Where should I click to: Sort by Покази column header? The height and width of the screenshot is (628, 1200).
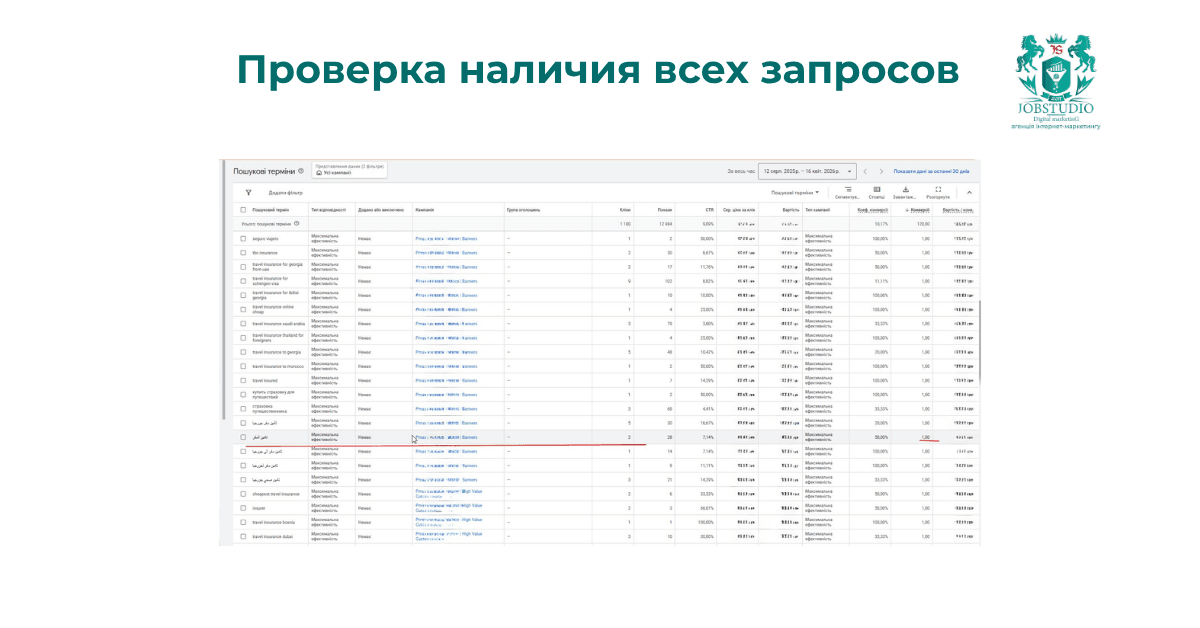click(x=665, y=210)
